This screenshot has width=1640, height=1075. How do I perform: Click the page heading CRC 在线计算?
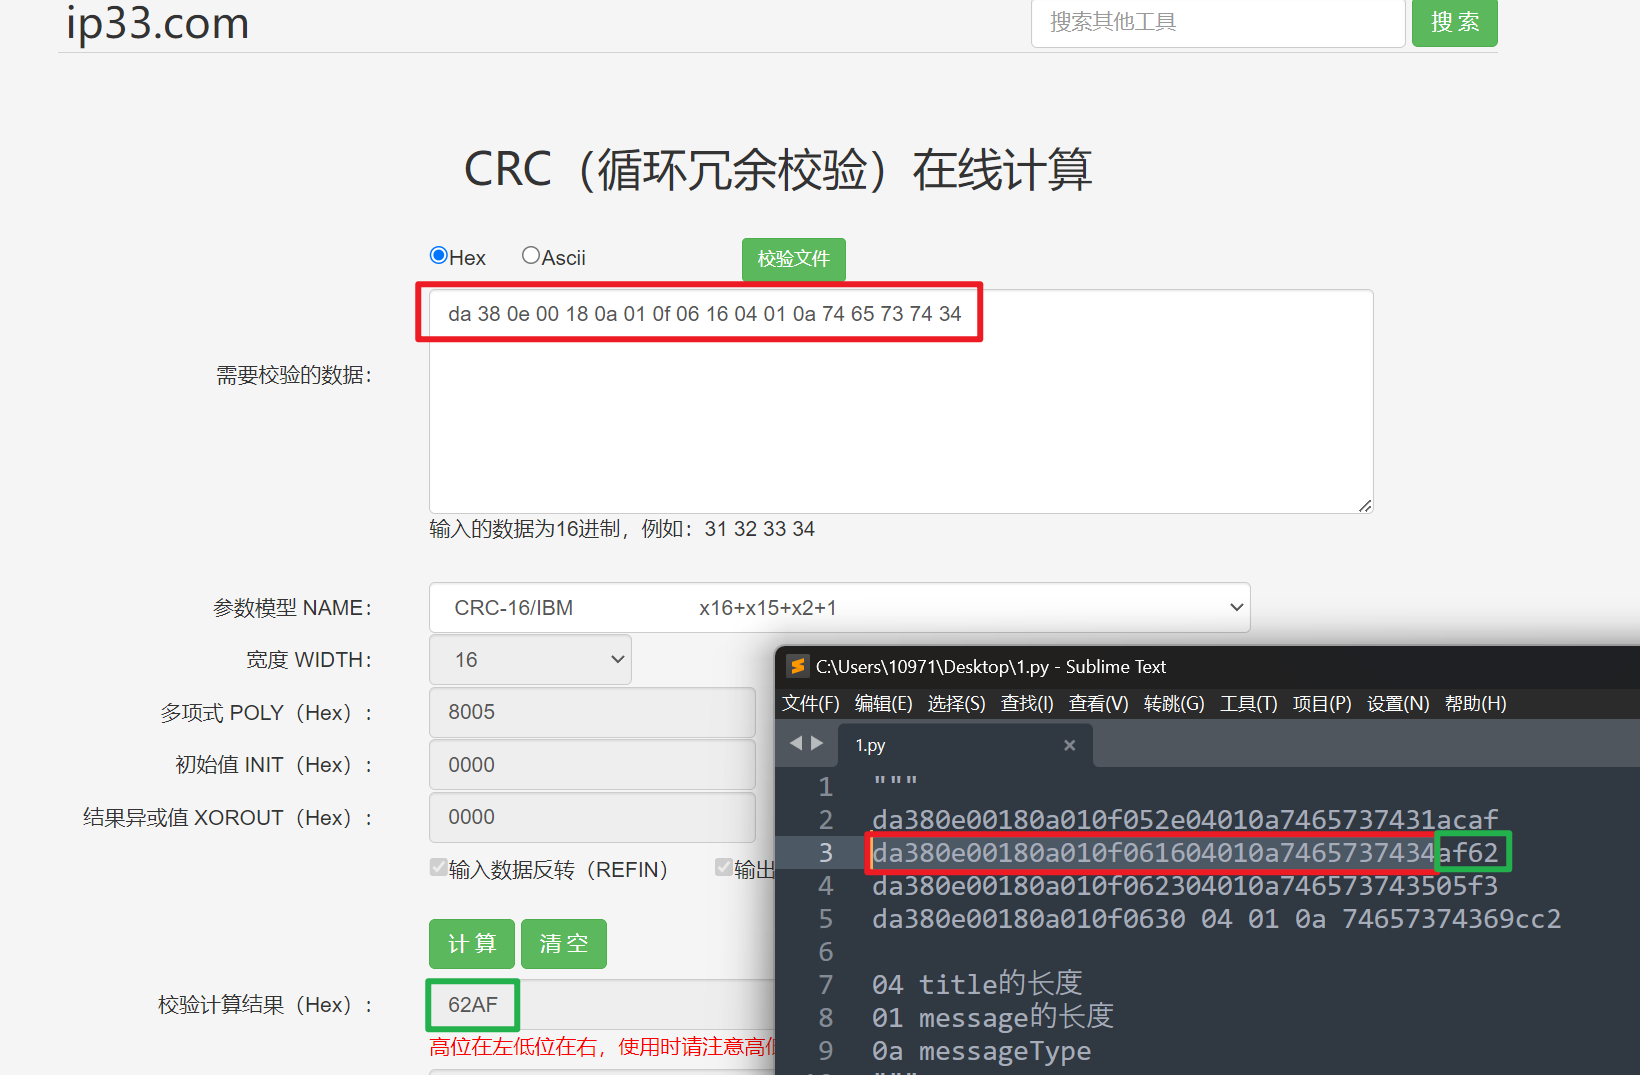(x=778, y=169)
